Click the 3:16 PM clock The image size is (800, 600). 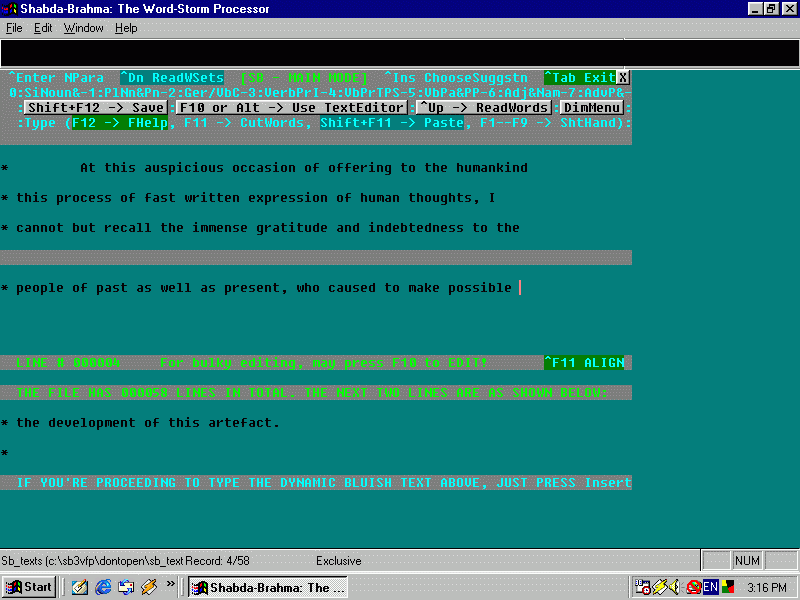pos(767,588)
